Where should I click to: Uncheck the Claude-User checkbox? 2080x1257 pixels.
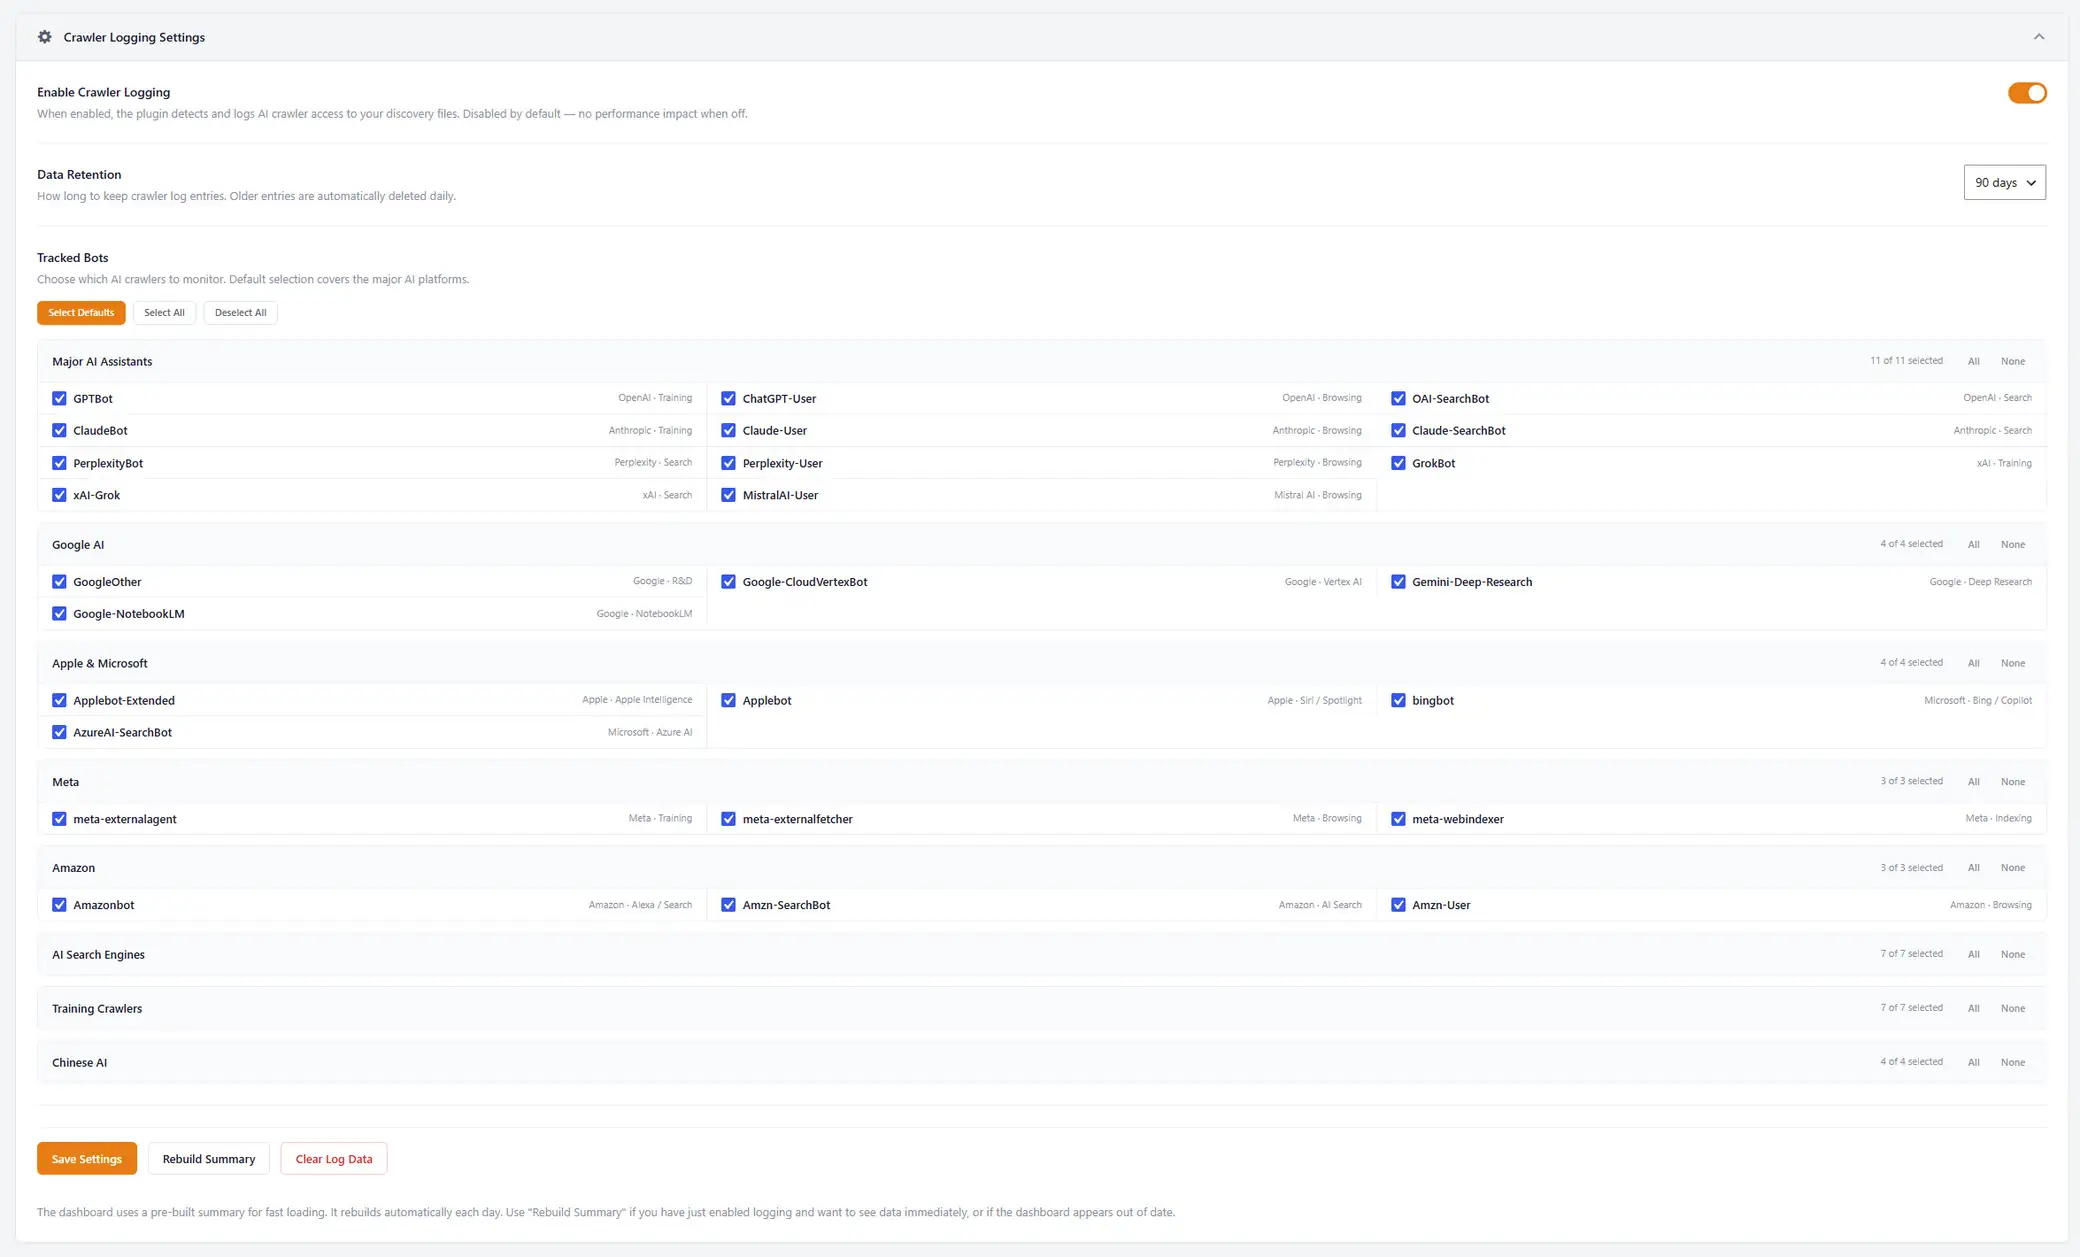(x=728, y=431)
